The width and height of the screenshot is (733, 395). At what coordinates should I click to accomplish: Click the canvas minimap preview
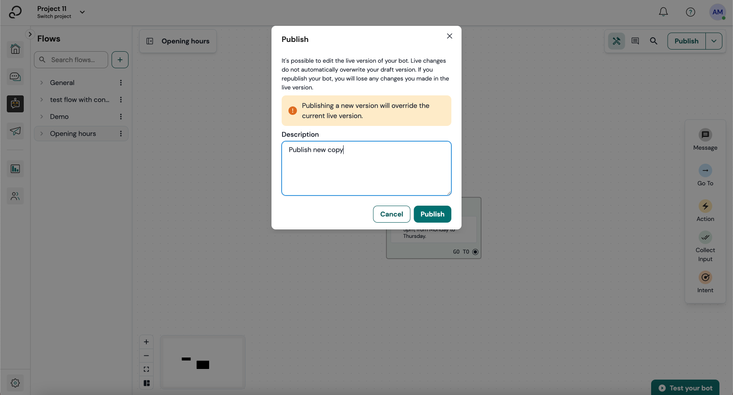pos(202,362)
